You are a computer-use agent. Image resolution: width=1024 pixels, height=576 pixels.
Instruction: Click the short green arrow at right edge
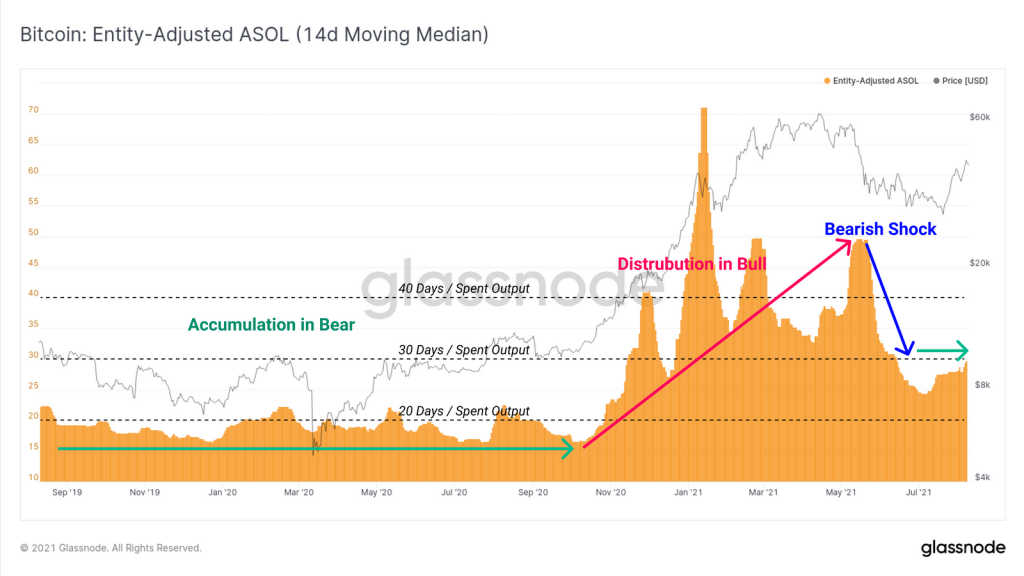coord(942,351)
